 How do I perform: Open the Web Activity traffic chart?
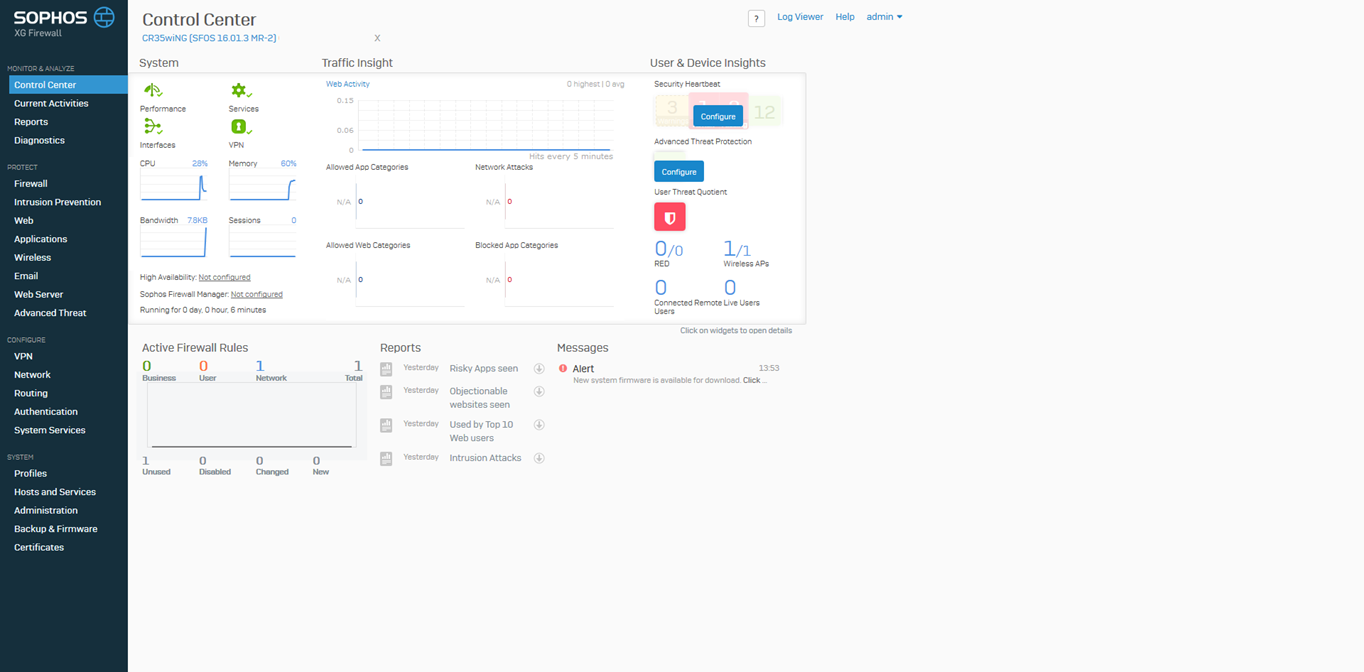coord(485,125)
